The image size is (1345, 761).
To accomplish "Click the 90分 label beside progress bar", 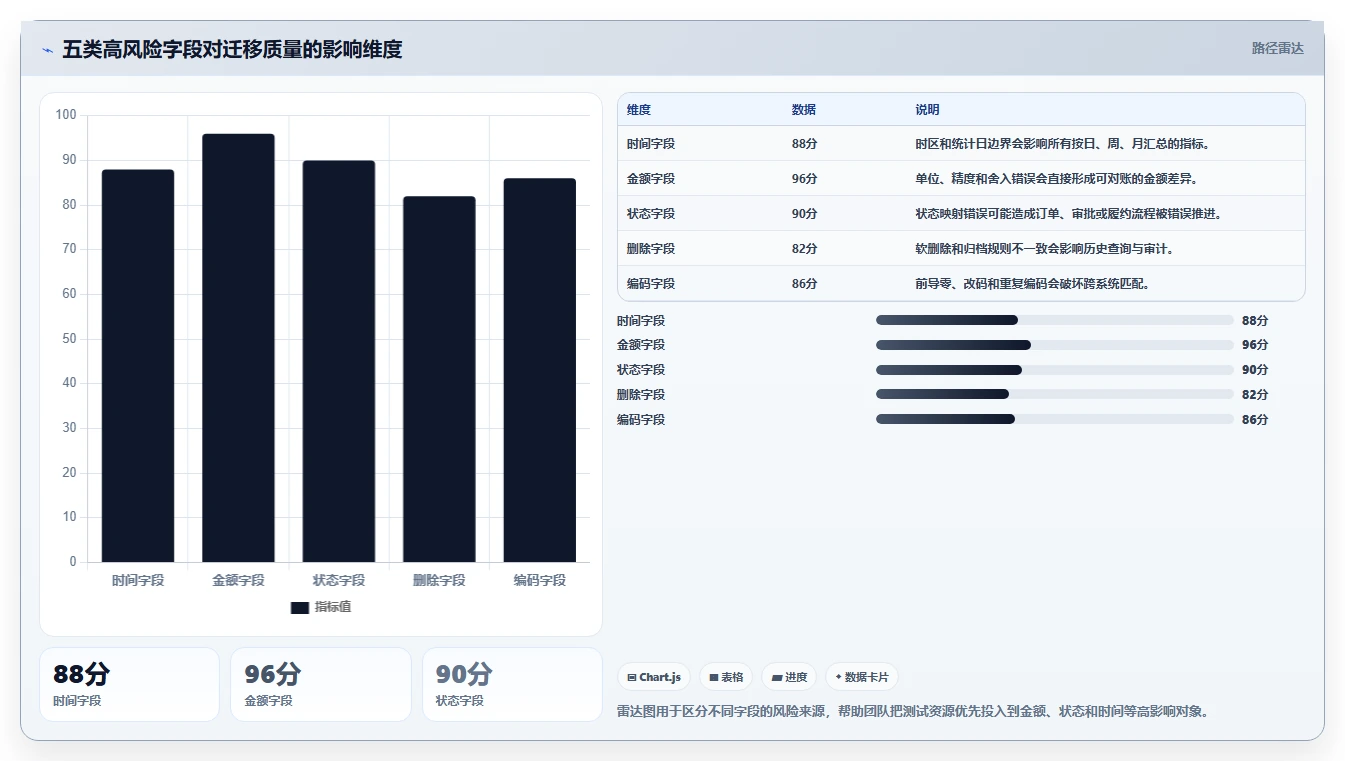I will pyautogui.click(x=1255, y=370).
